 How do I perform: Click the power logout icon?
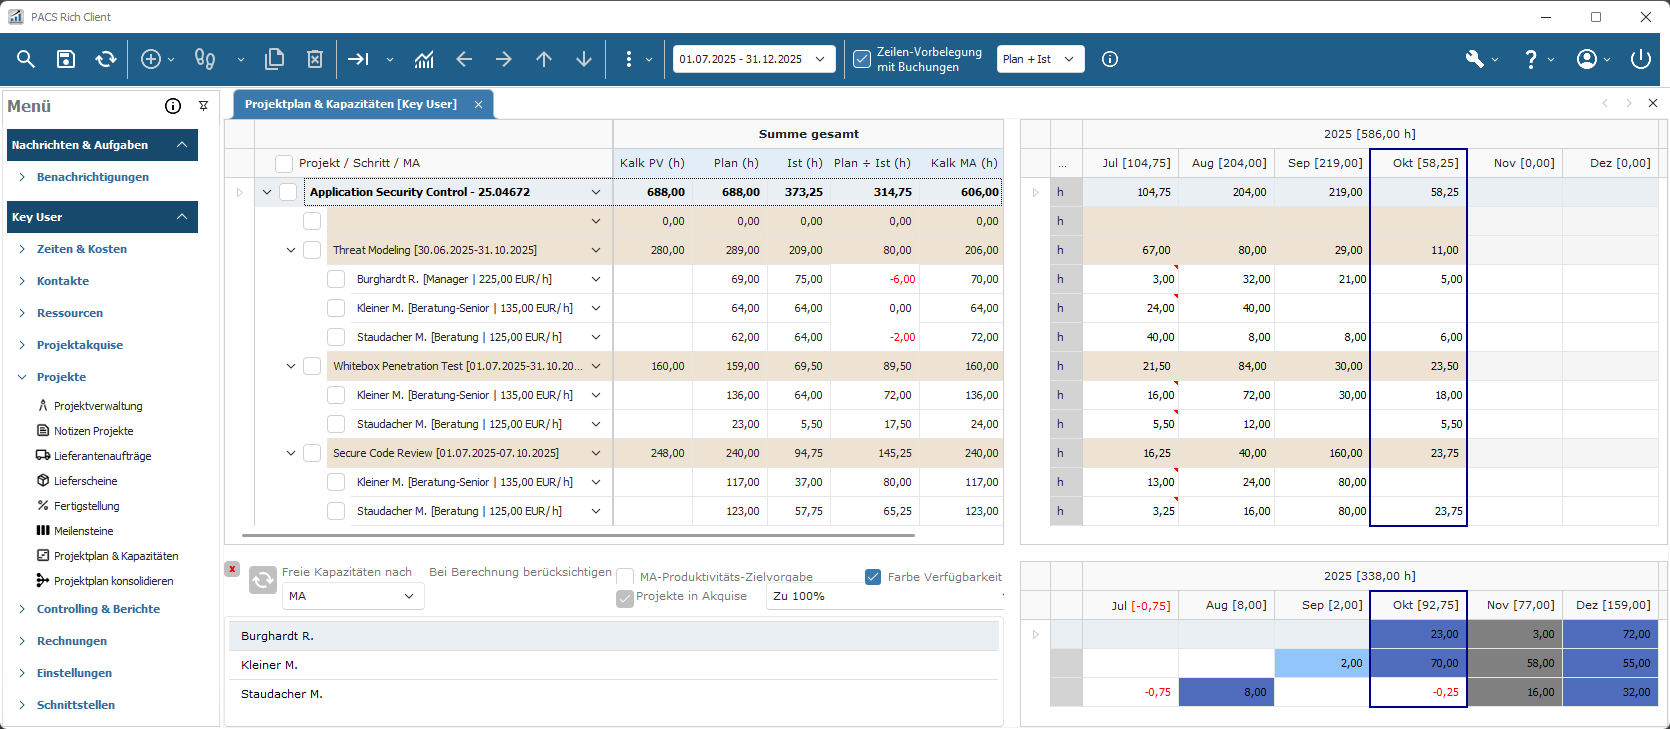[1640, 59]
